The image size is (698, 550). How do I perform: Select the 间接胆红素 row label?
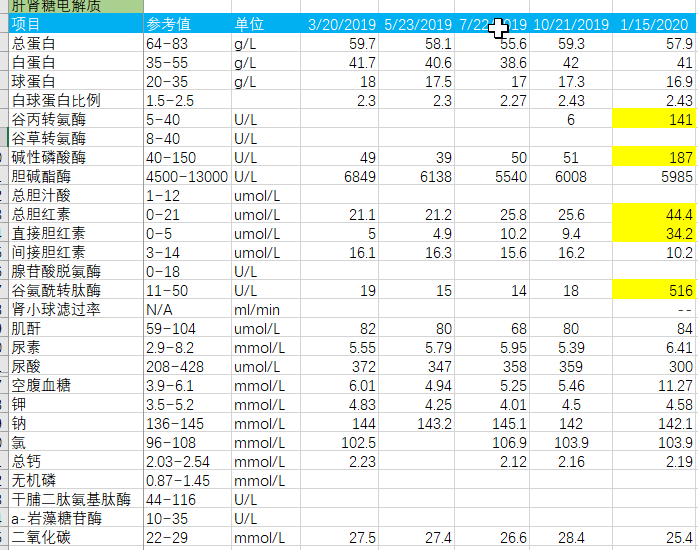click(x=49, y=252)
